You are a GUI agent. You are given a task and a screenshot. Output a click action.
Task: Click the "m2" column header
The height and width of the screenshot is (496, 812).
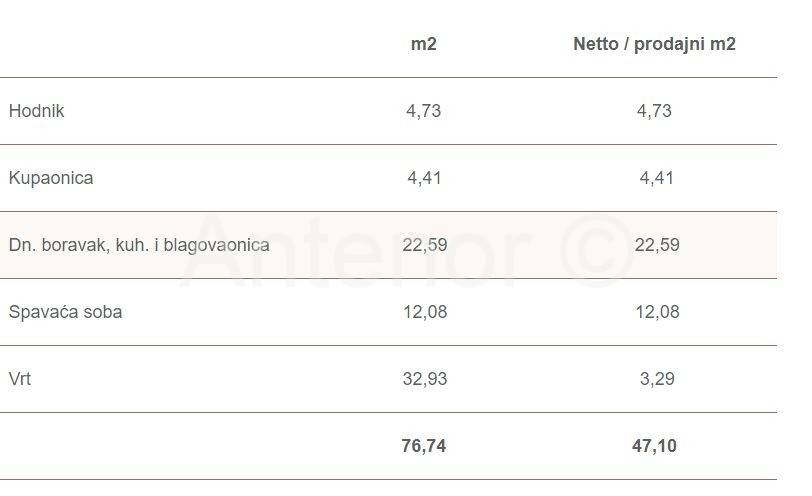pos(423,44)
